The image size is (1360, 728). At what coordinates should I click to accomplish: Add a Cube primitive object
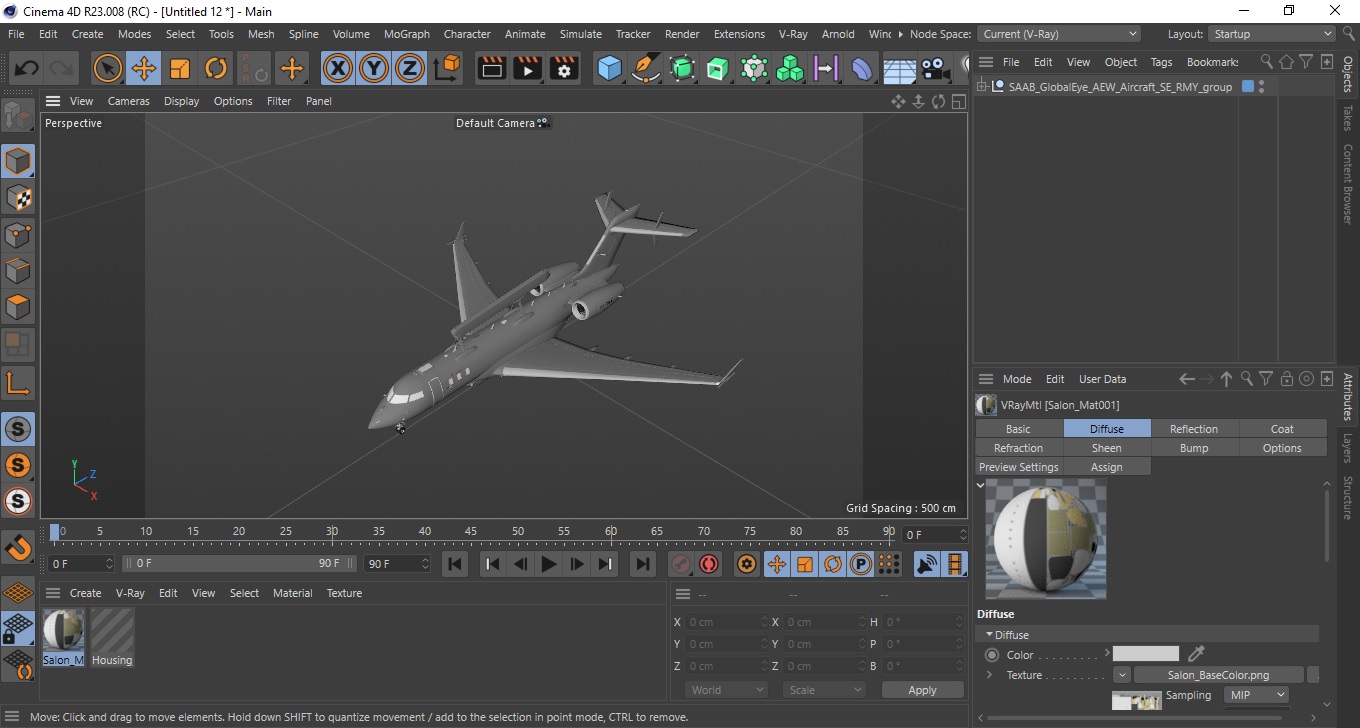coord(609,68)
